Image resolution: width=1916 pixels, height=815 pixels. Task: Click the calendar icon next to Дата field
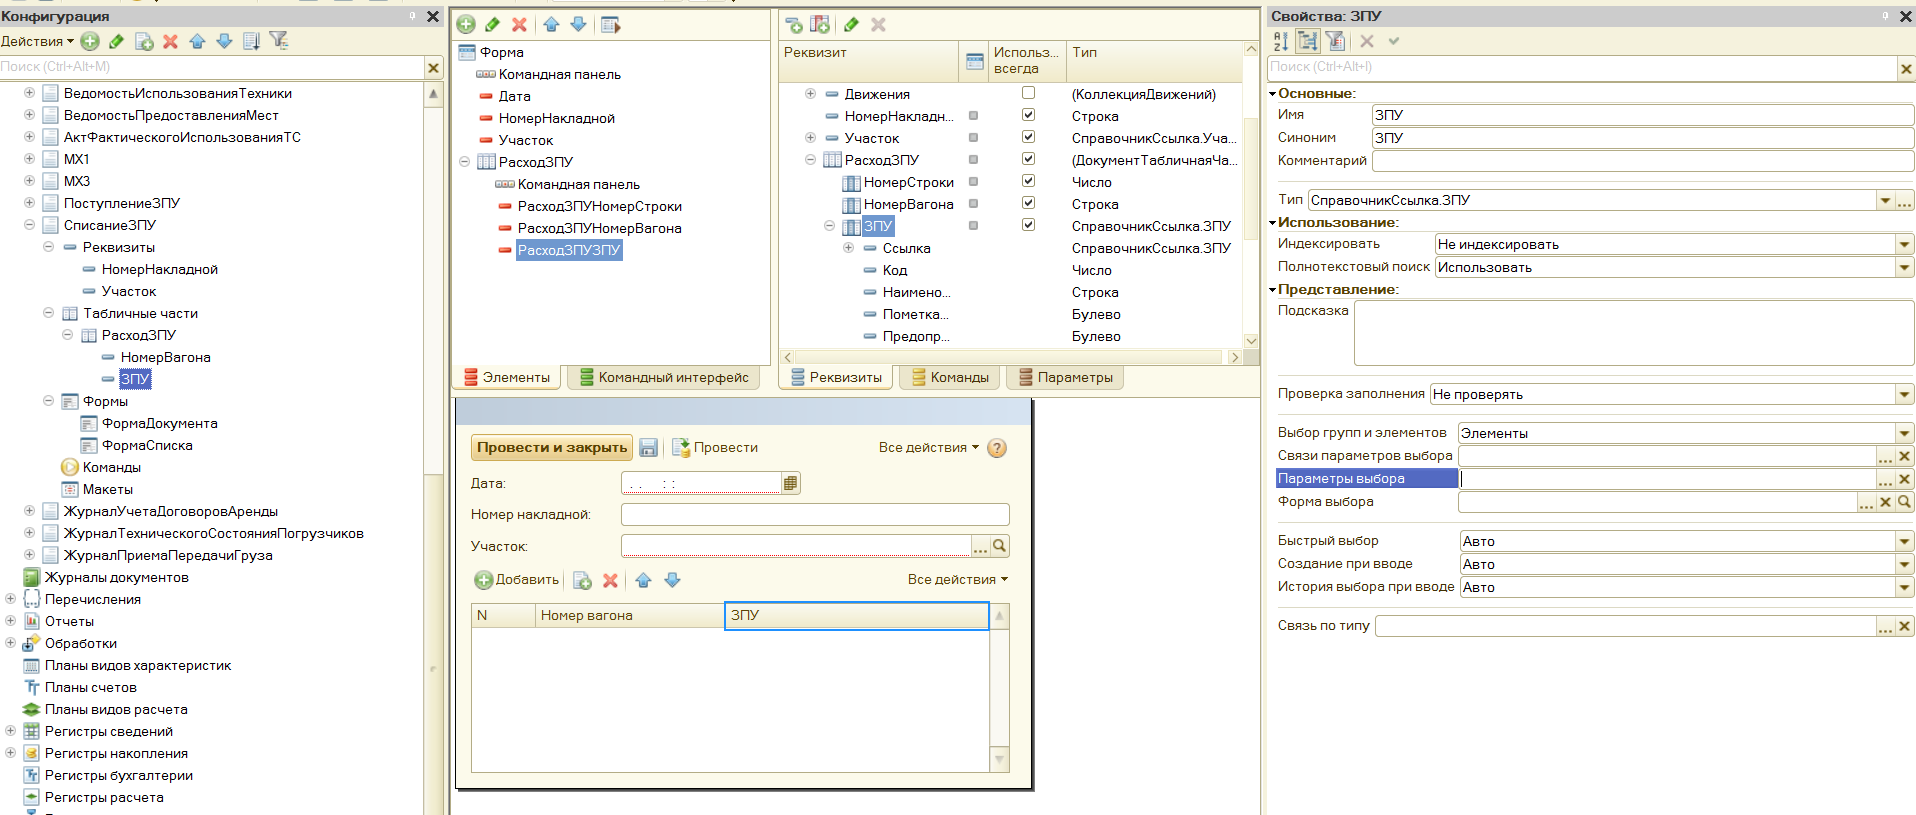(x=791, y=484)
